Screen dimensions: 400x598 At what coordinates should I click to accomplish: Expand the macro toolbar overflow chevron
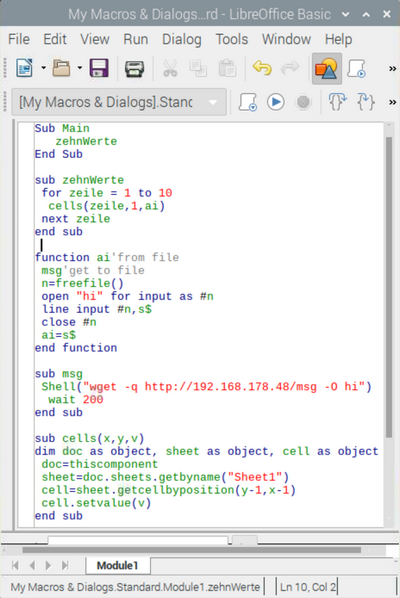click(392, 102)
